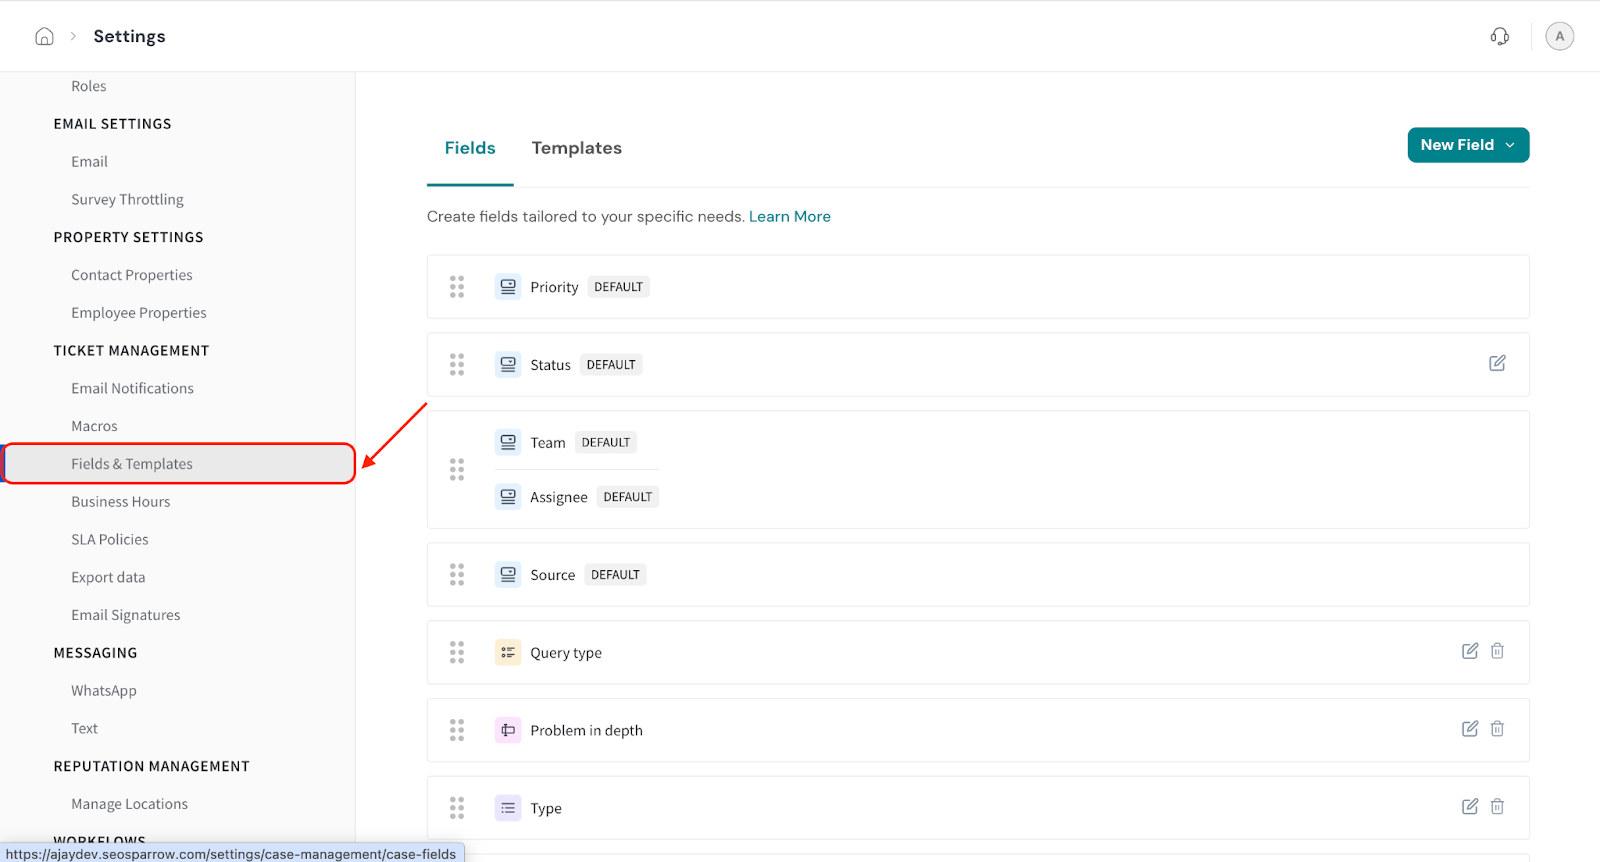
Task: Click the drag handle beside Priority
Action: tap(457, 287)
